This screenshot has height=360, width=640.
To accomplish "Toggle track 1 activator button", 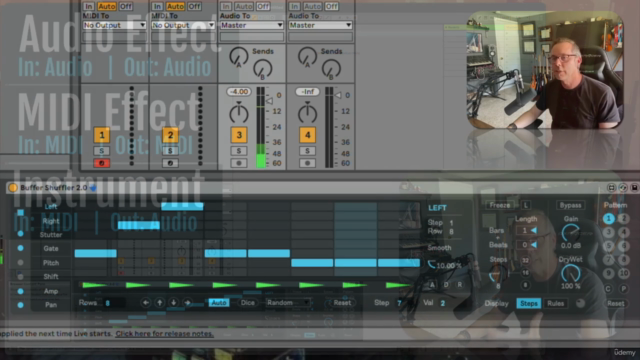I will (x=102, y=135).
